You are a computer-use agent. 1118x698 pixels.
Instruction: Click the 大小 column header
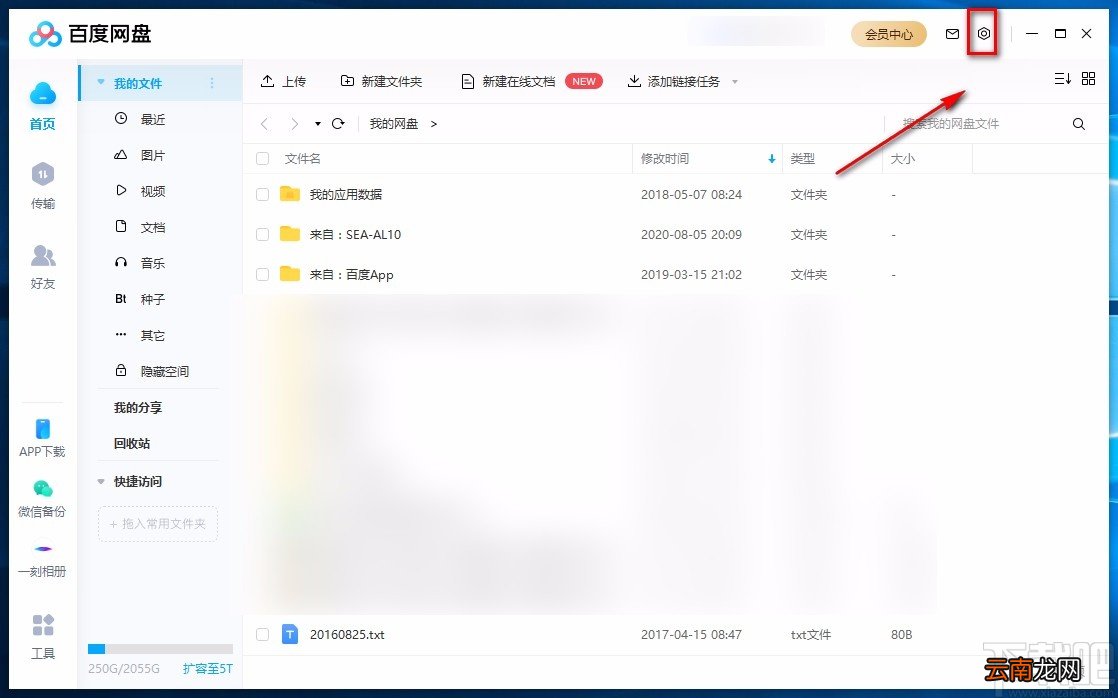pos(902,158)
